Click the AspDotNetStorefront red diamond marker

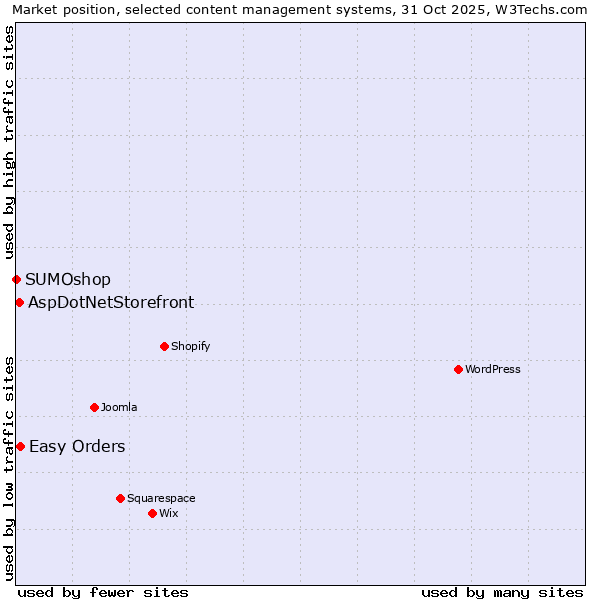click(19, 302)
